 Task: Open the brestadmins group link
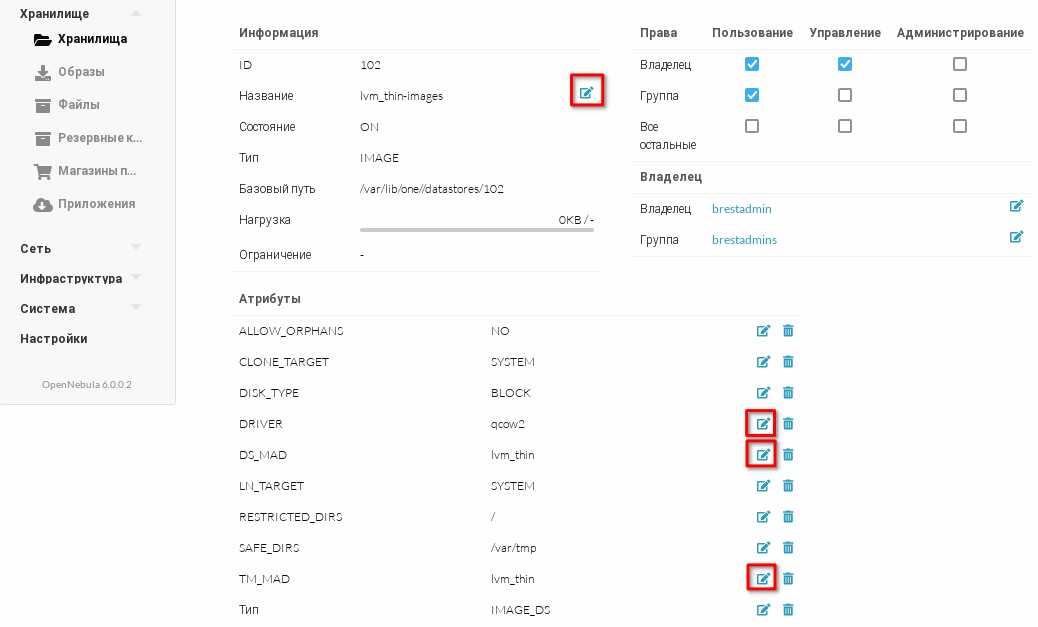coord(744,240)
